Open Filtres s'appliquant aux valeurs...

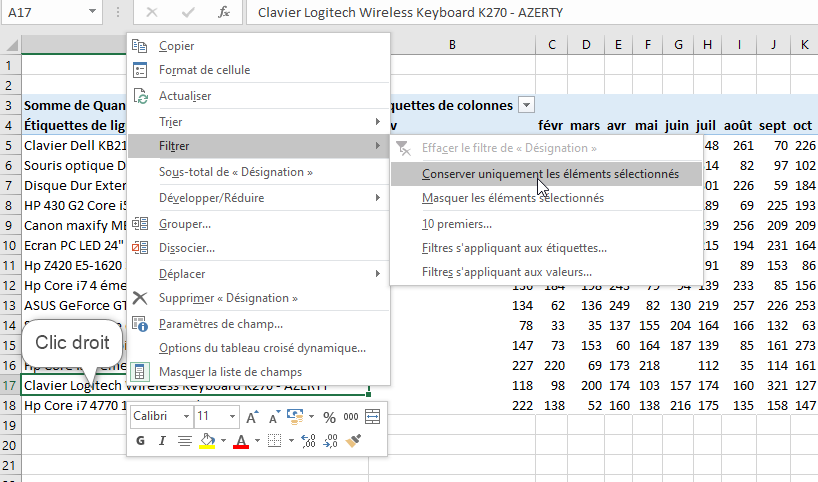click(546, 272)
